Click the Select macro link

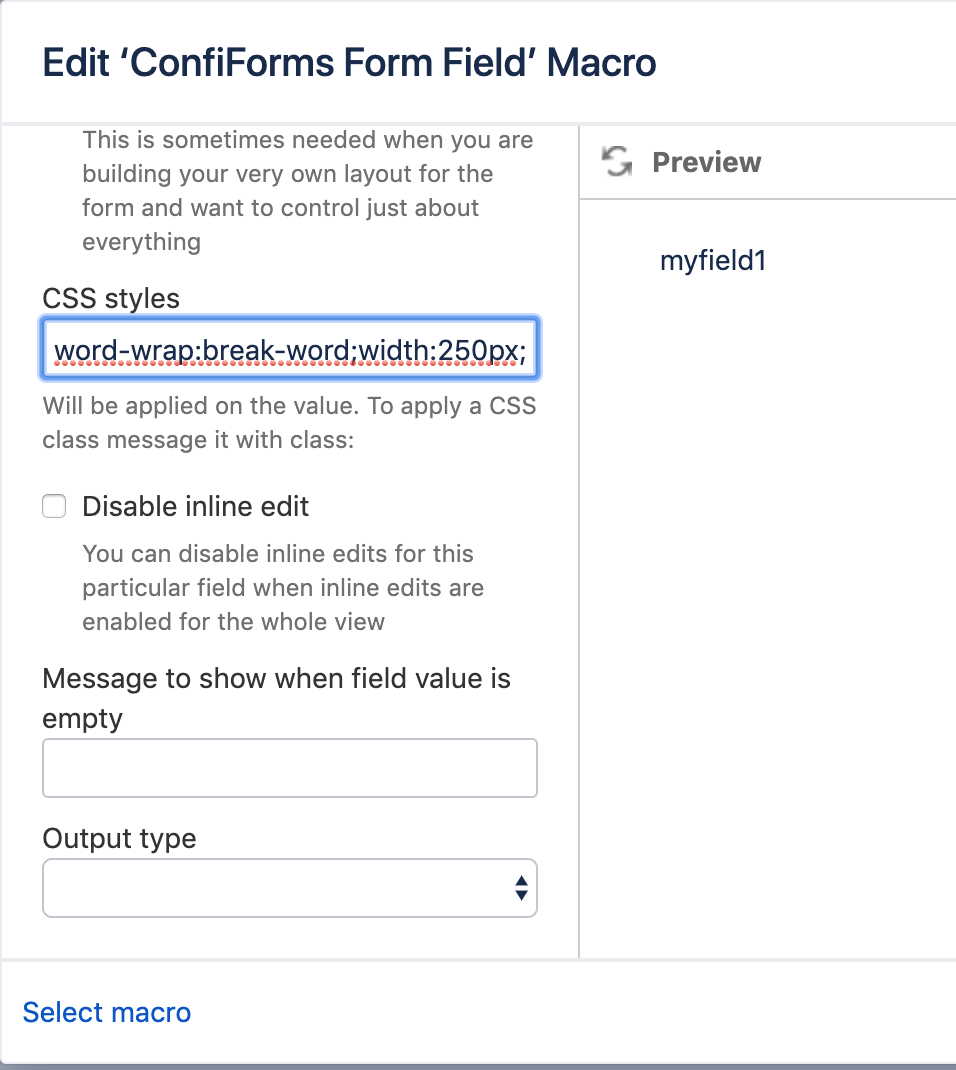click(107, 1012)
